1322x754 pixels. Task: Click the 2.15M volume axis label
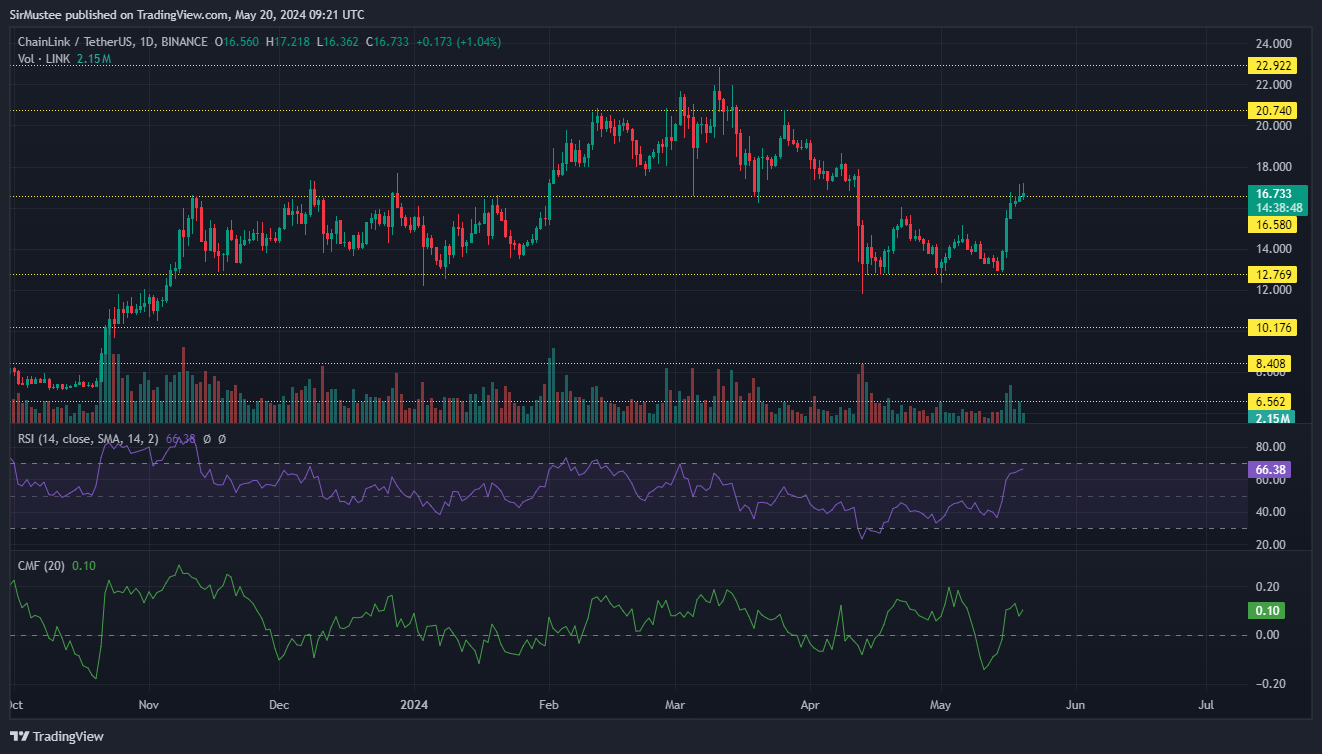tap(1274, 417)
